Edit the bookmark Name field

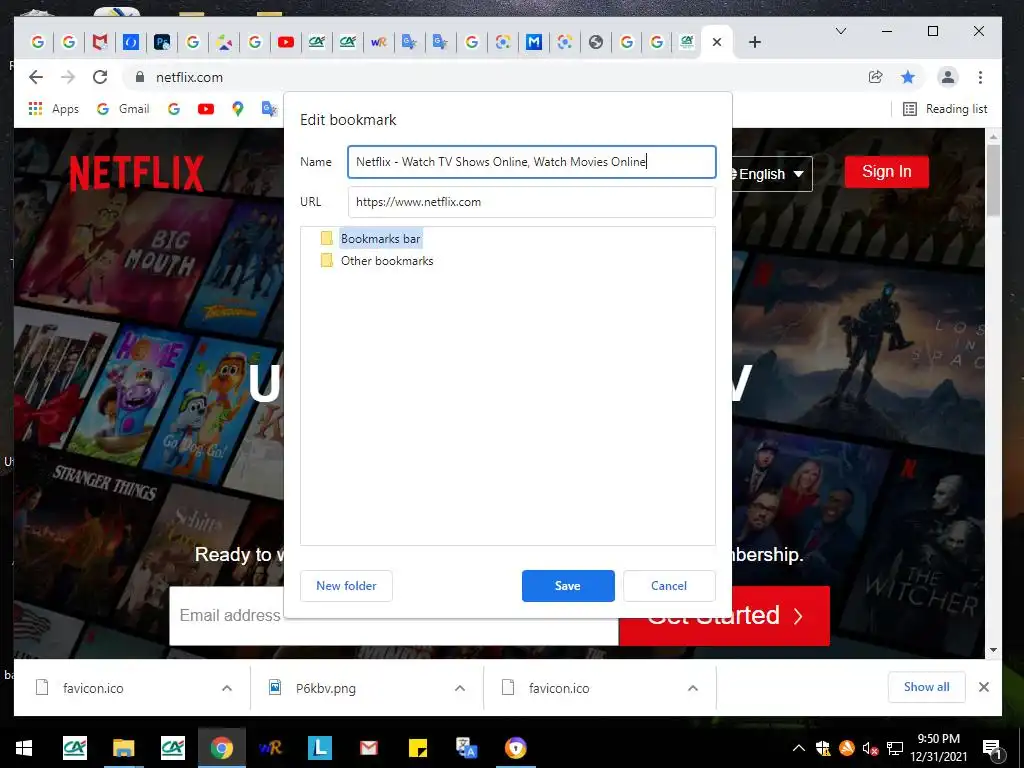click(x=532, y=162)
